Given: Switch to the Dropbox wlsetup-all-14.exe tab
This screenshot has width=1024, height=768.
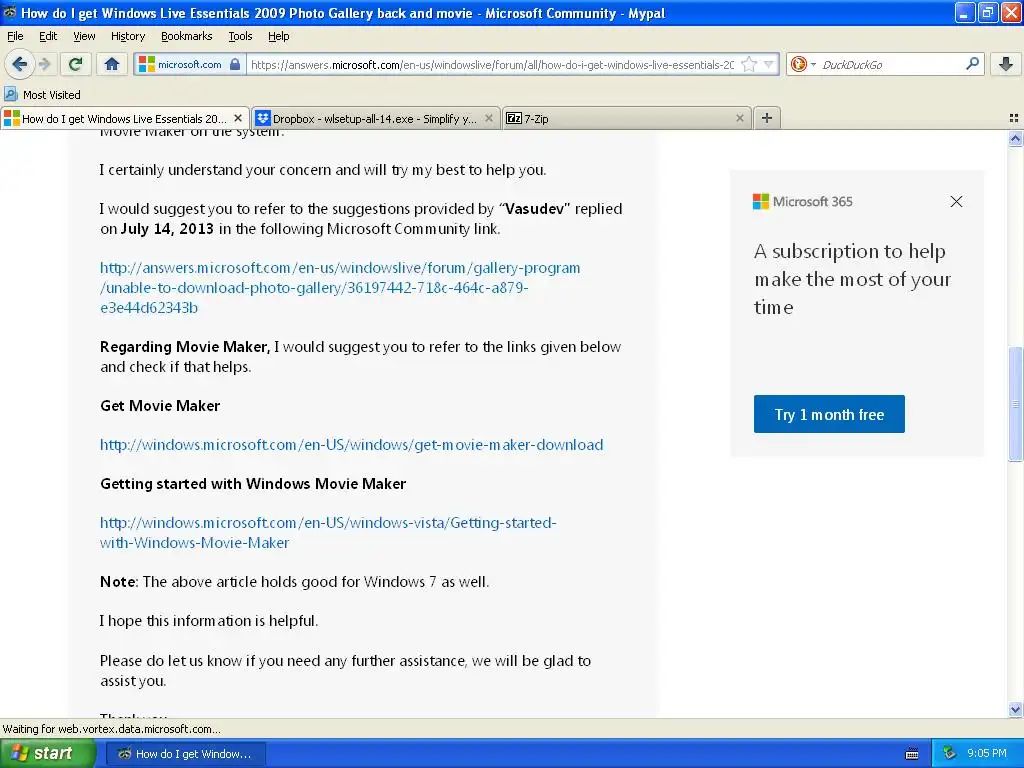Looking at the screenshot, I should point(376,118).
